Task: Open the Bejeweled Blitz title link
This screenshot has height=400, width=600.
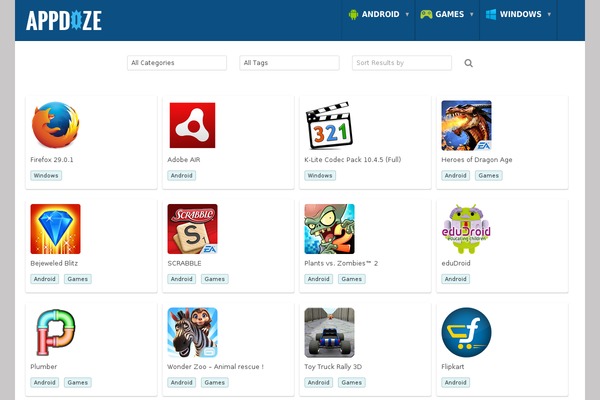Action: (x=54, y=263)
